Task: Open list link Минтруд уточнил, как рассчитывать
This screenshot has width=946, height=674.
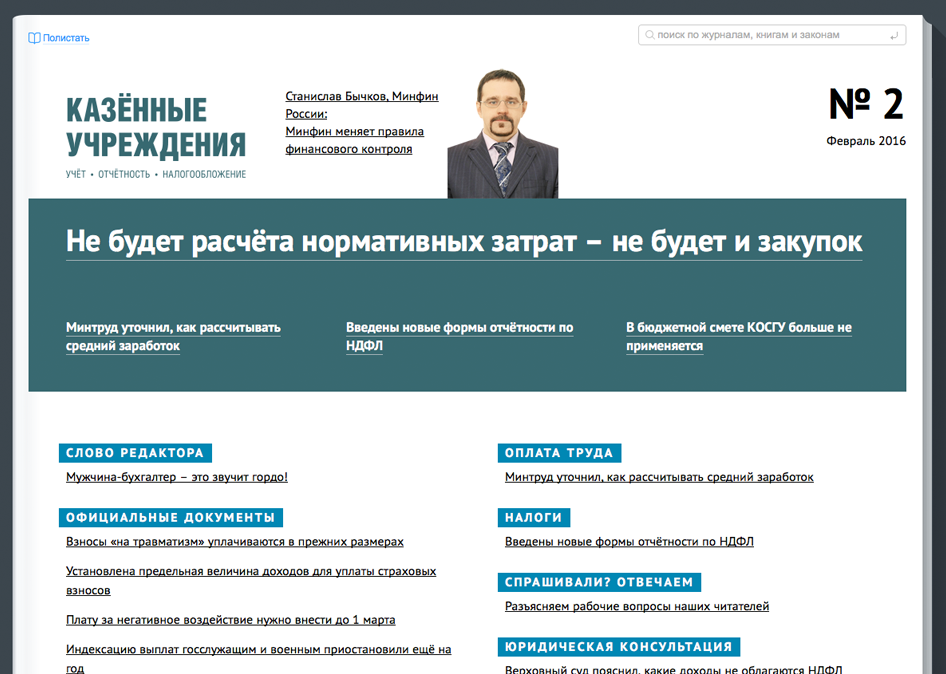Action: pyautogui.click(x=659, y=477)
